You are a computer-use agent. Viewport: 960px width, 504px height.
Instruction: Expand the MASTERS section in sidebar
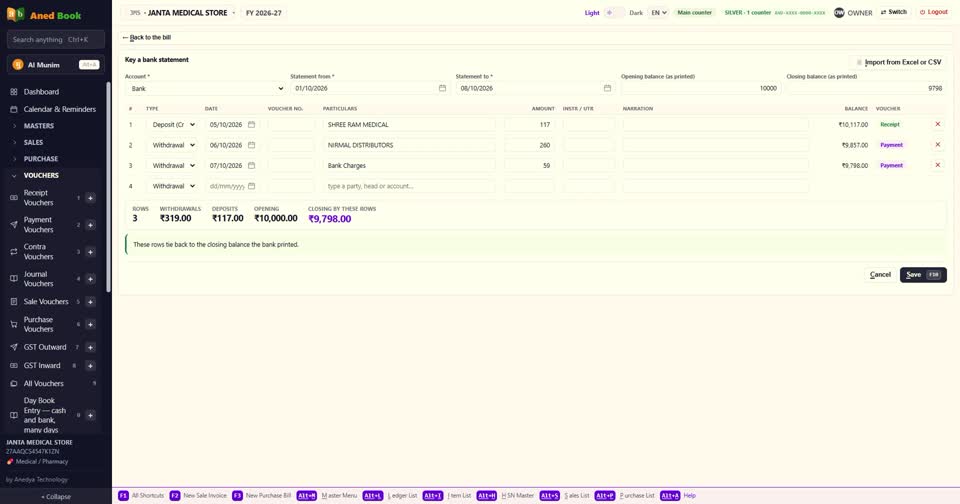point(39,126)
